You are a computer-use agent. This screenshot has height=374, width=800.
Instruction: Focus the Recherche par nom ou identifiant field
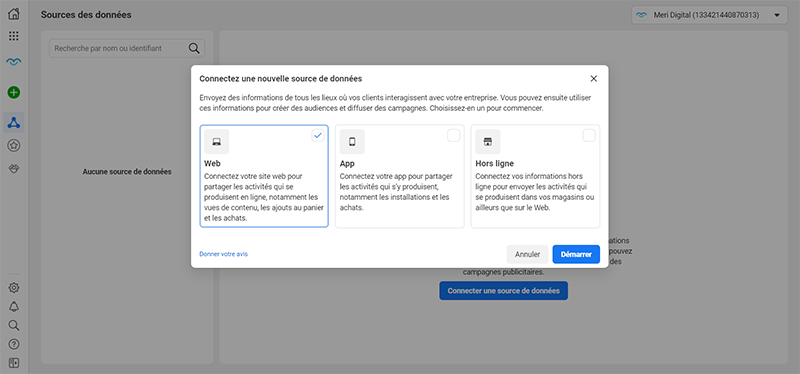pyautogui.click(x=127, y=48)
